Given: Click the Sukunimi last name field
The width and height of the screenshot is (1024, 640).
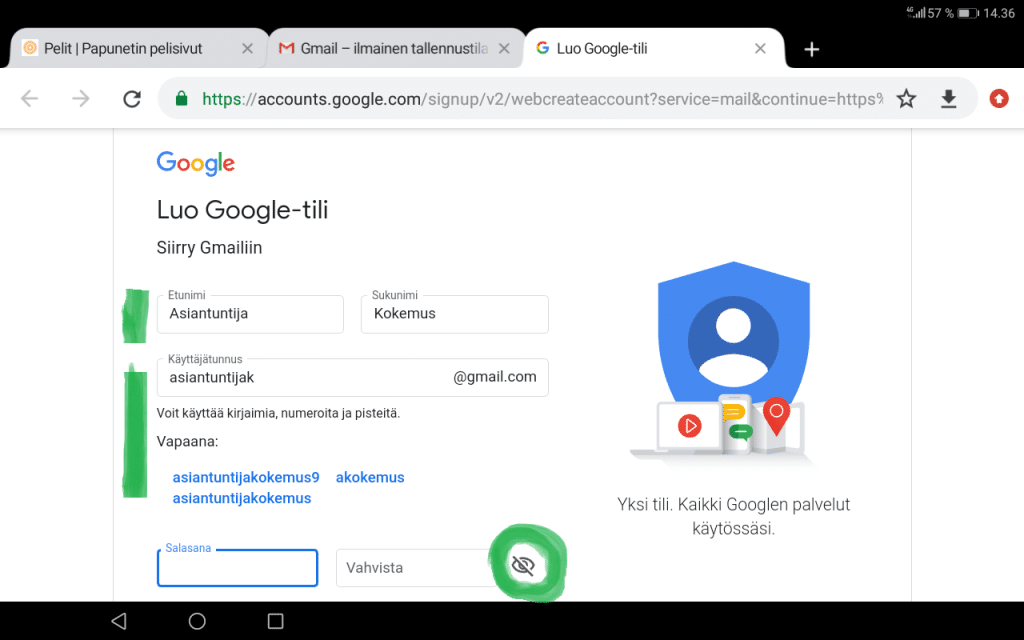Looking at the screenshot, I should pos(455,314).
